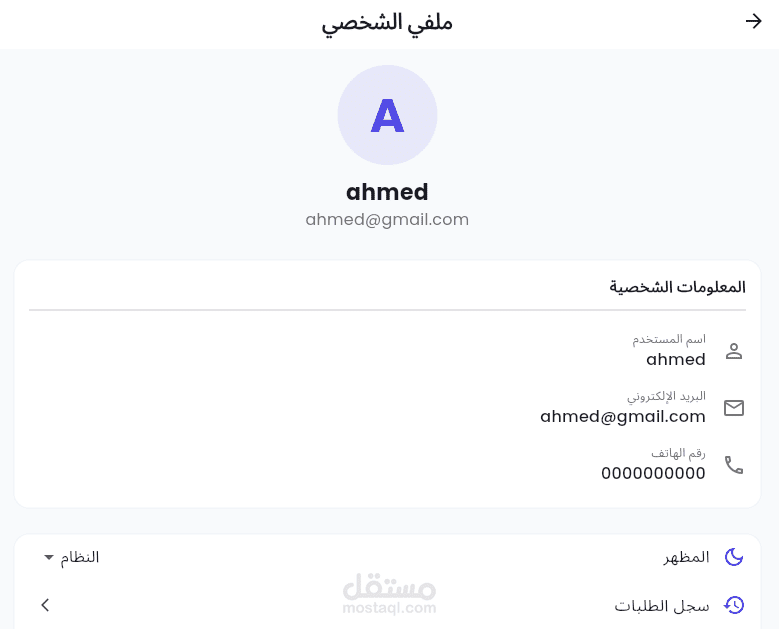Image resolution: width=779 pixels, height=629 pixels.
Task: Expand order history using the chevron
Action: pos(45,605)
